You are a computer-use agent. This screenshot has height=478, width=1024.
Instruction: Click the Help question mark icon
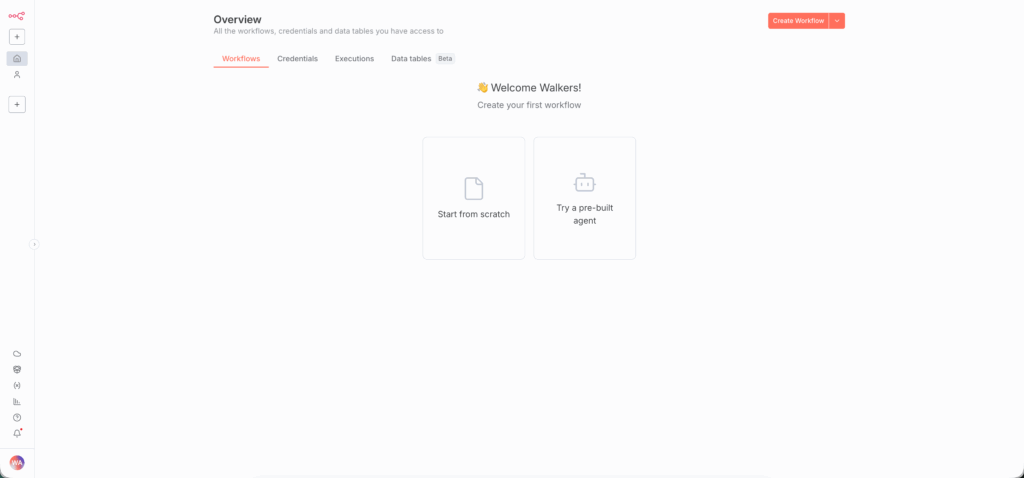17,417
